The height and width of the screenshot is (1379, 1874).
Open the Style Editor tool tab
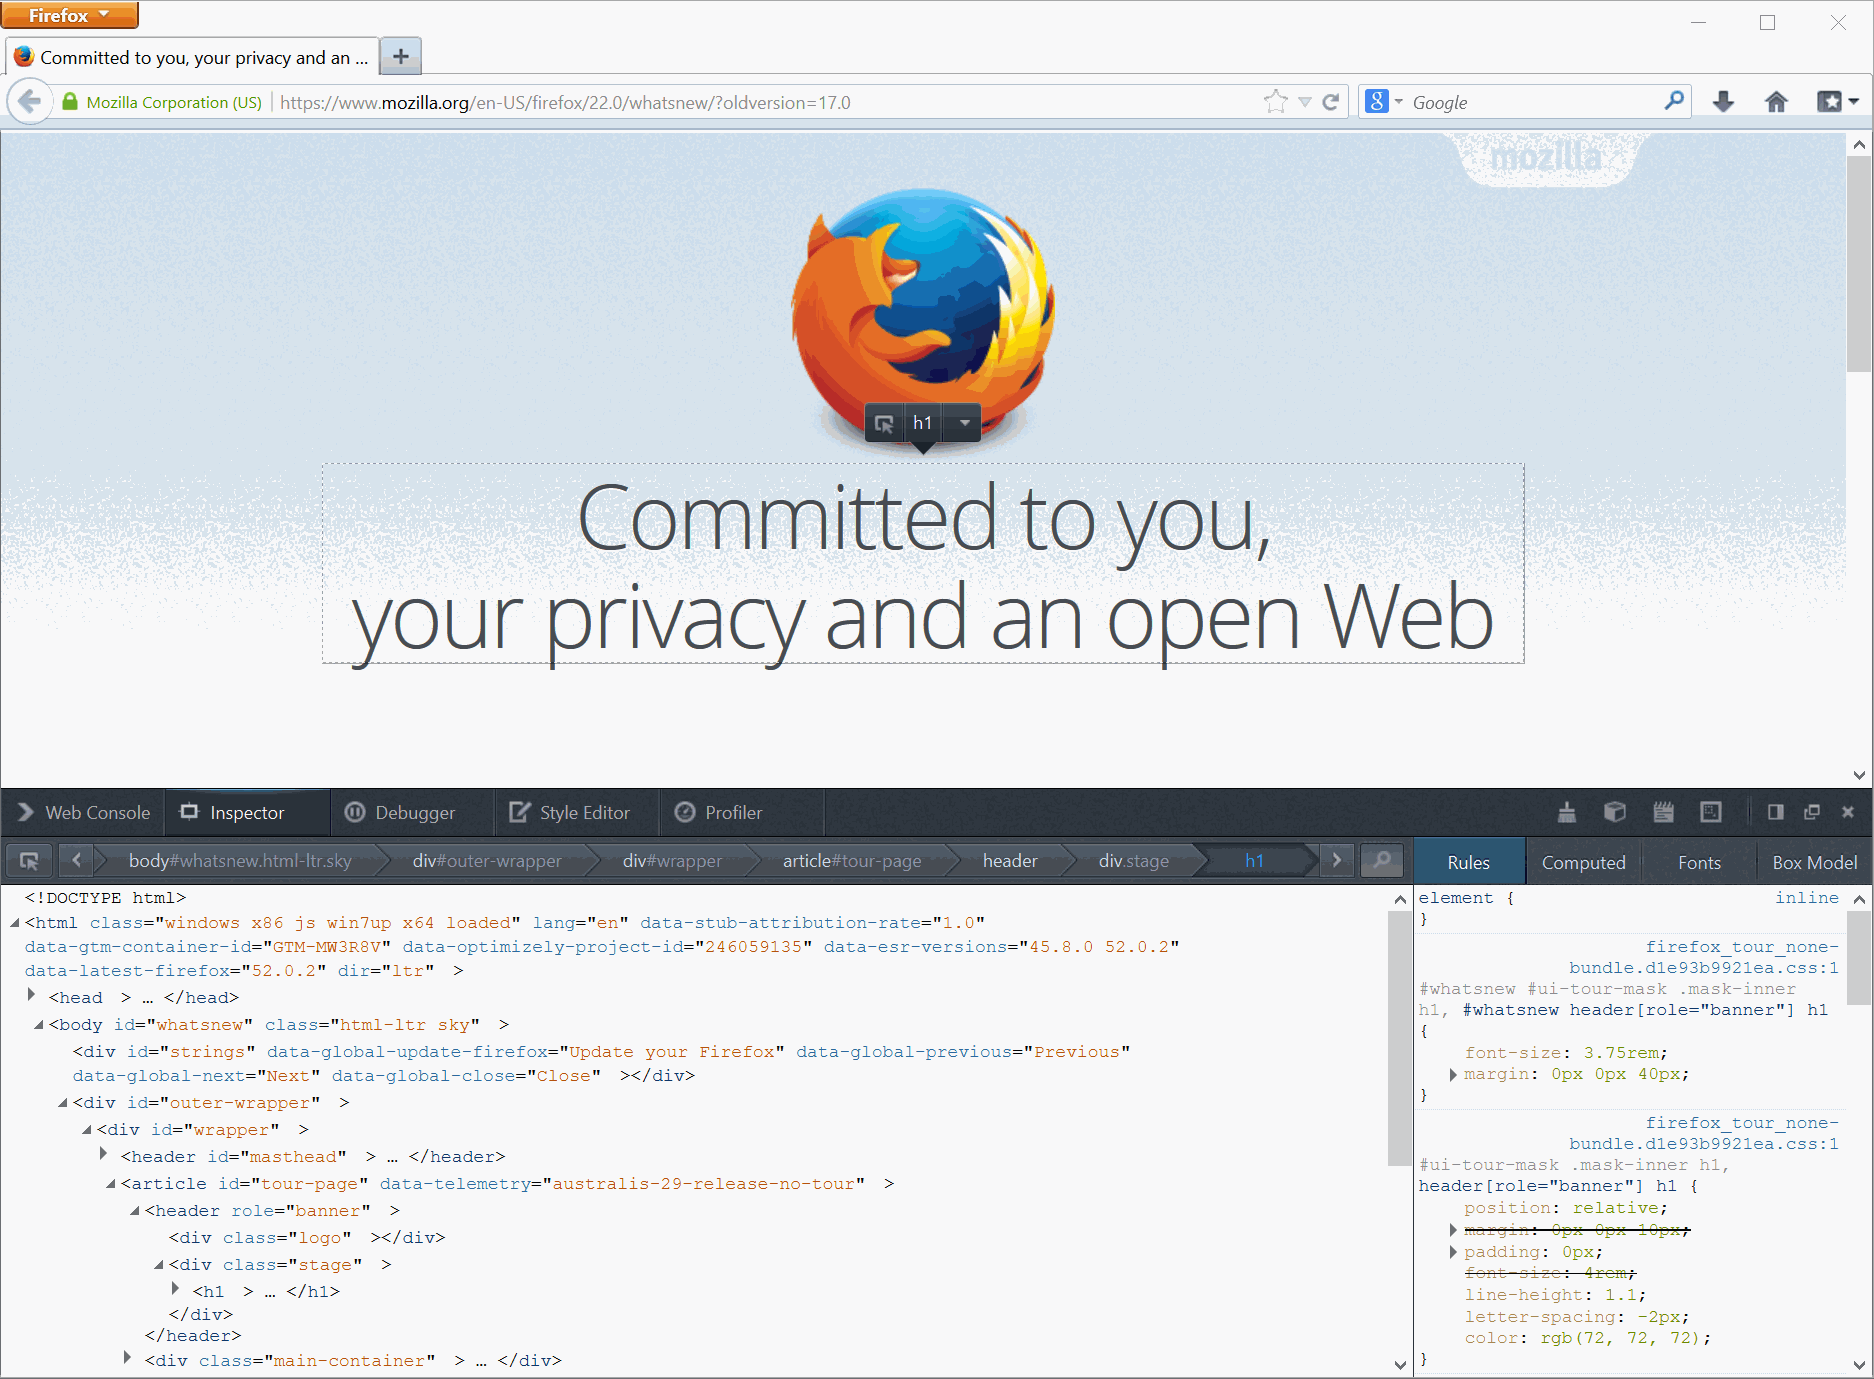click(577, 812)
